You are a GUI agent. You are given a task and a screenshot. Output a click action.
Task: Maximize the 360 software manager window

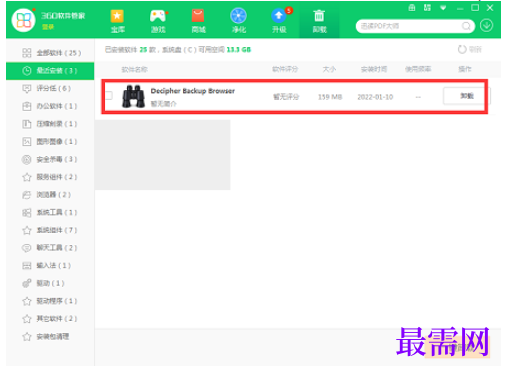(475, 8)
